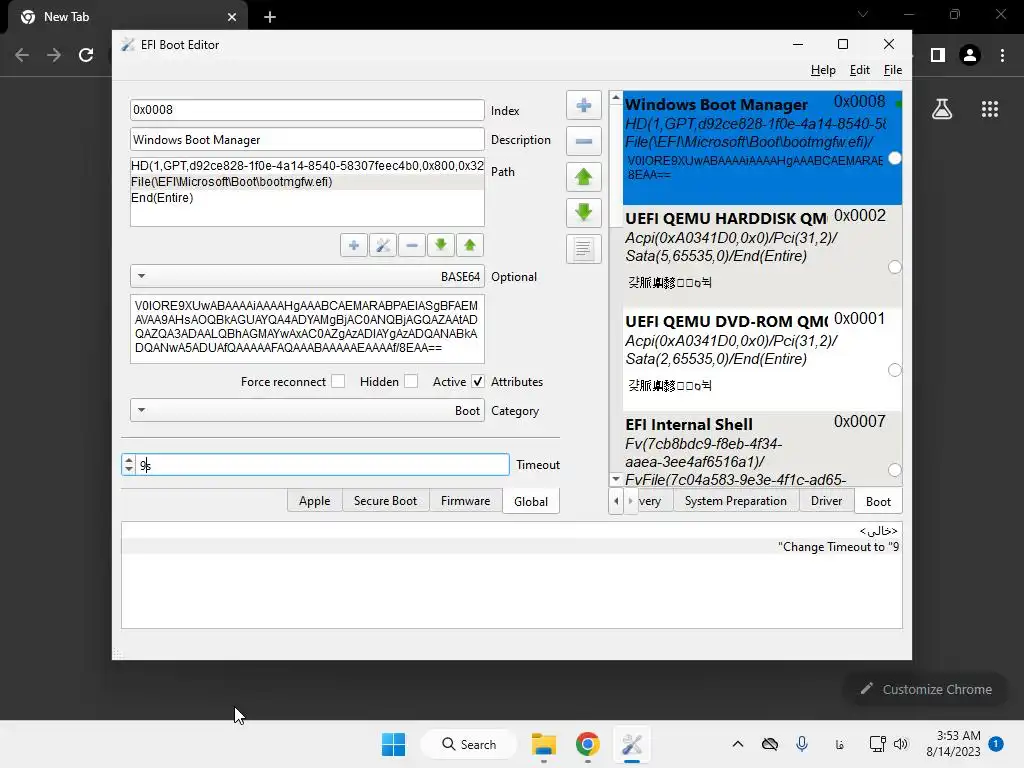The image size is (1024, 768).
Task: Select "Change Timeout to" undo history row
Action: pos(511,547)
